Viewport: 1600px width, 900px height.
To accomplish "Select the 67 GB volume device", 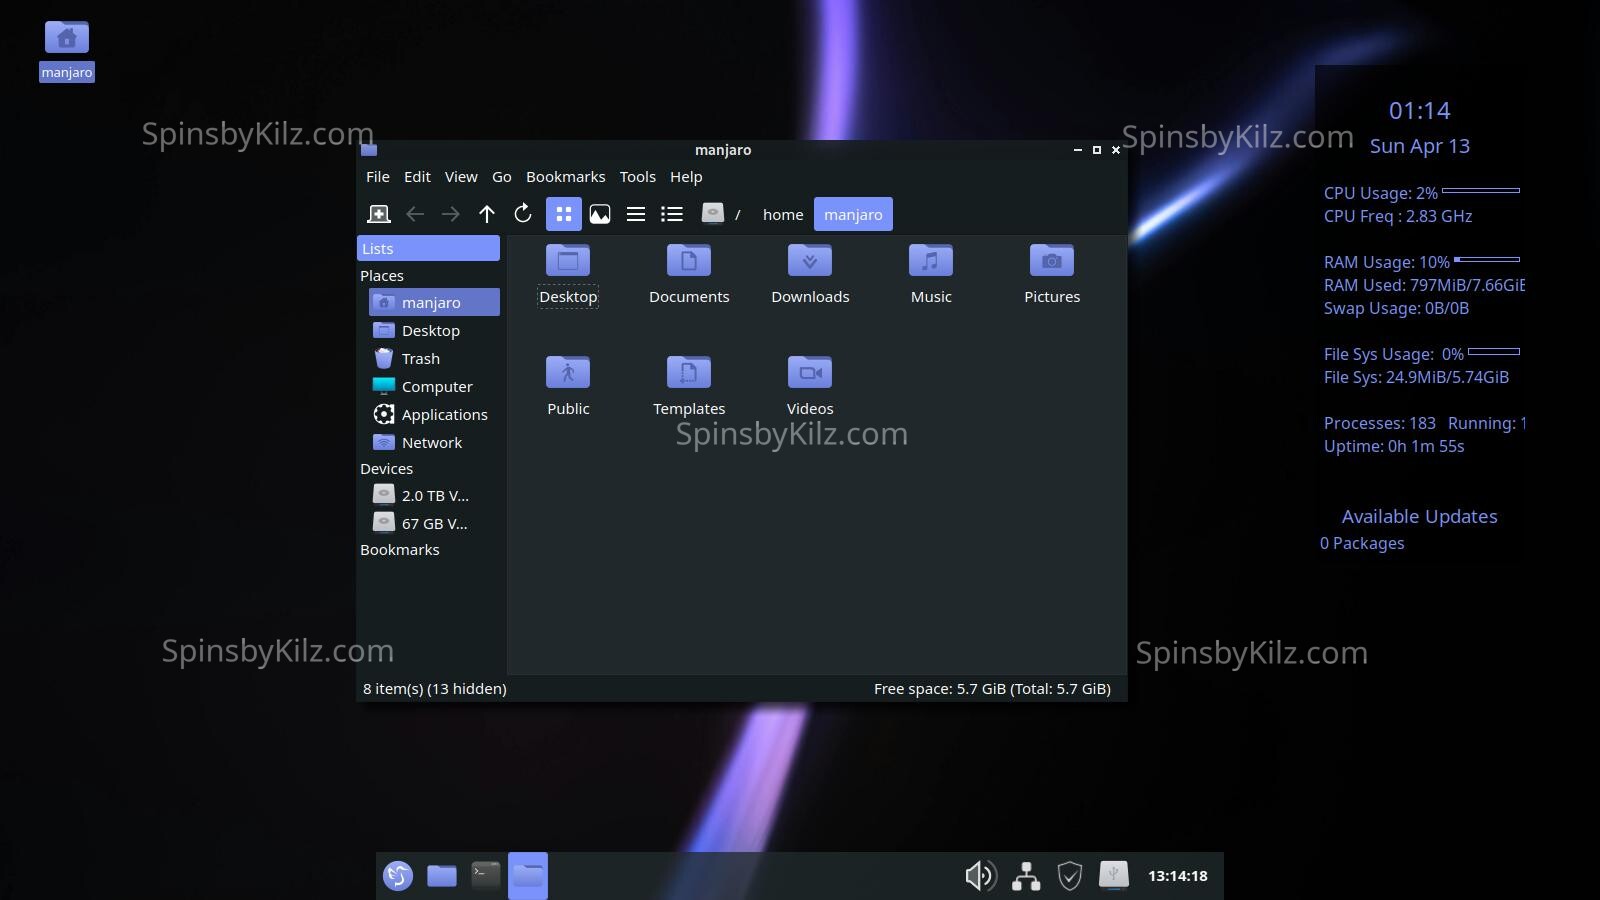I will click(434, 523).
